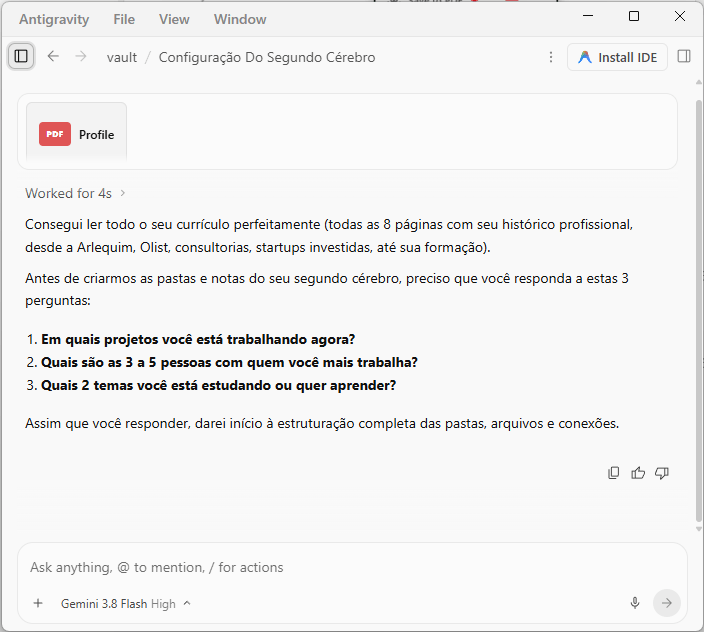Add an attachment with the plus icon
Screen dimensions: 704x632
click(38, 603)
